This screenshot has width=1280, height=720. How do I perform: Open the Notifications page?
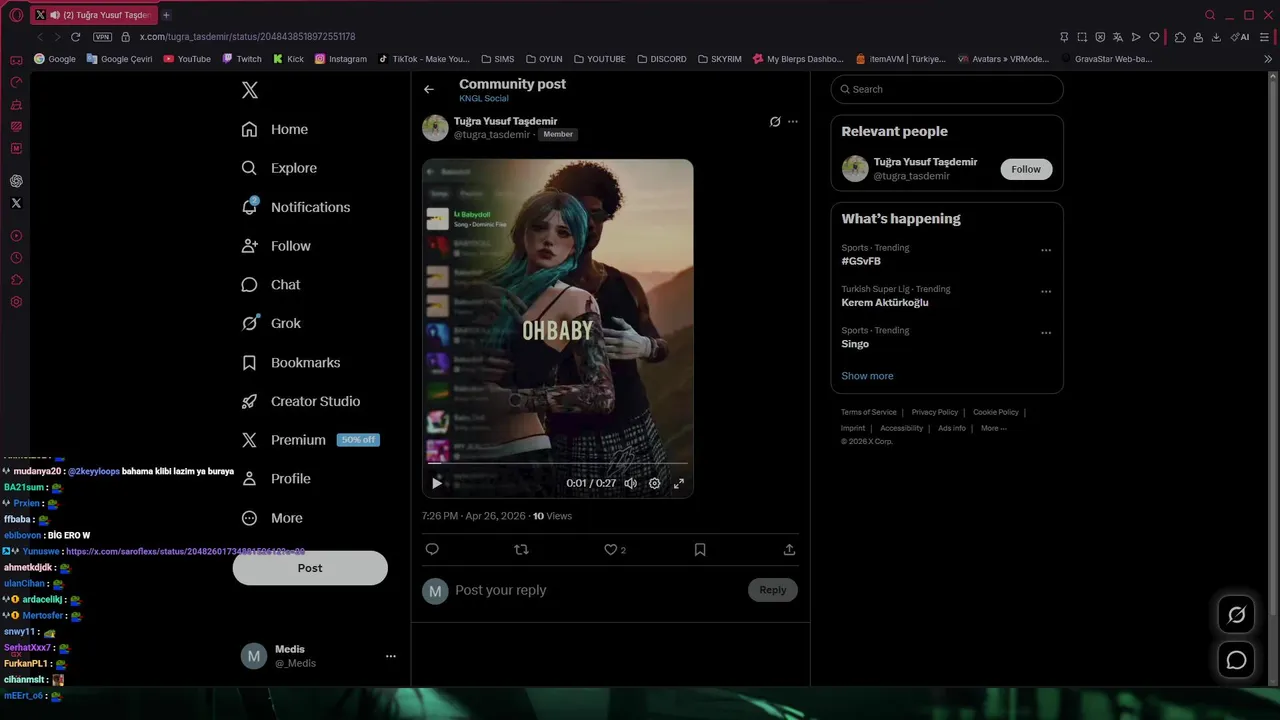pos(296,207)
